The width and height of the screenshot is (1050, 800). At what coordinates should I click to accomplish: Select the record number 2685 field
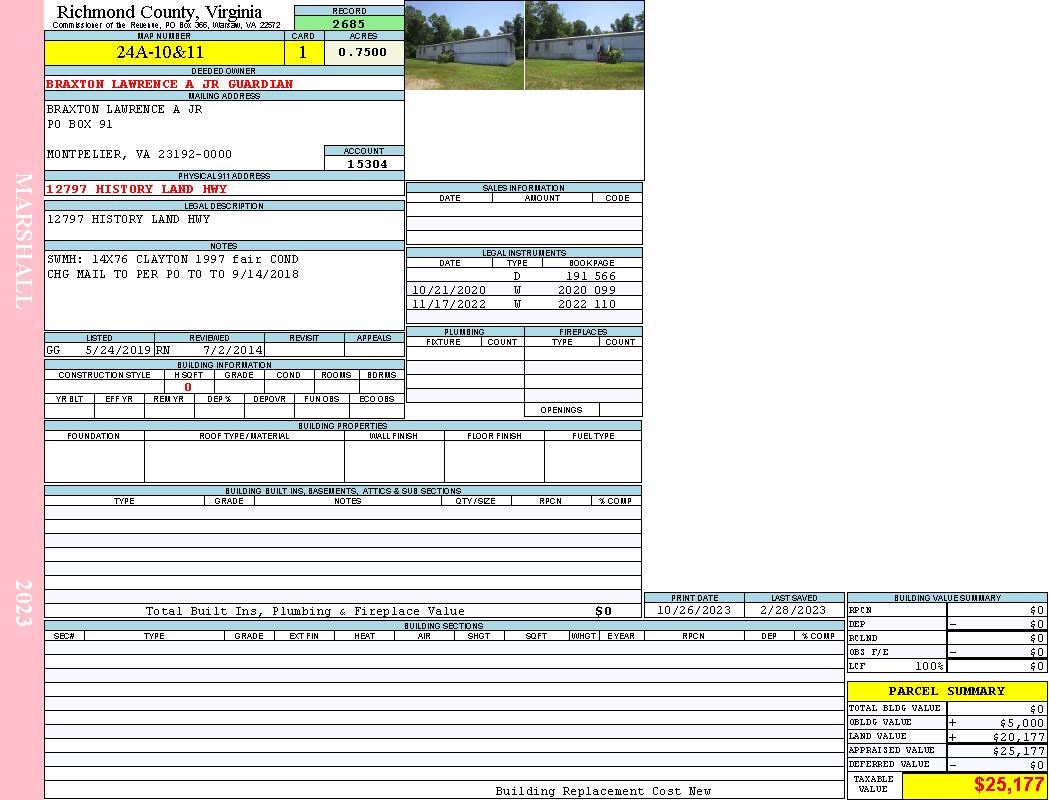(x=349, y=23)
